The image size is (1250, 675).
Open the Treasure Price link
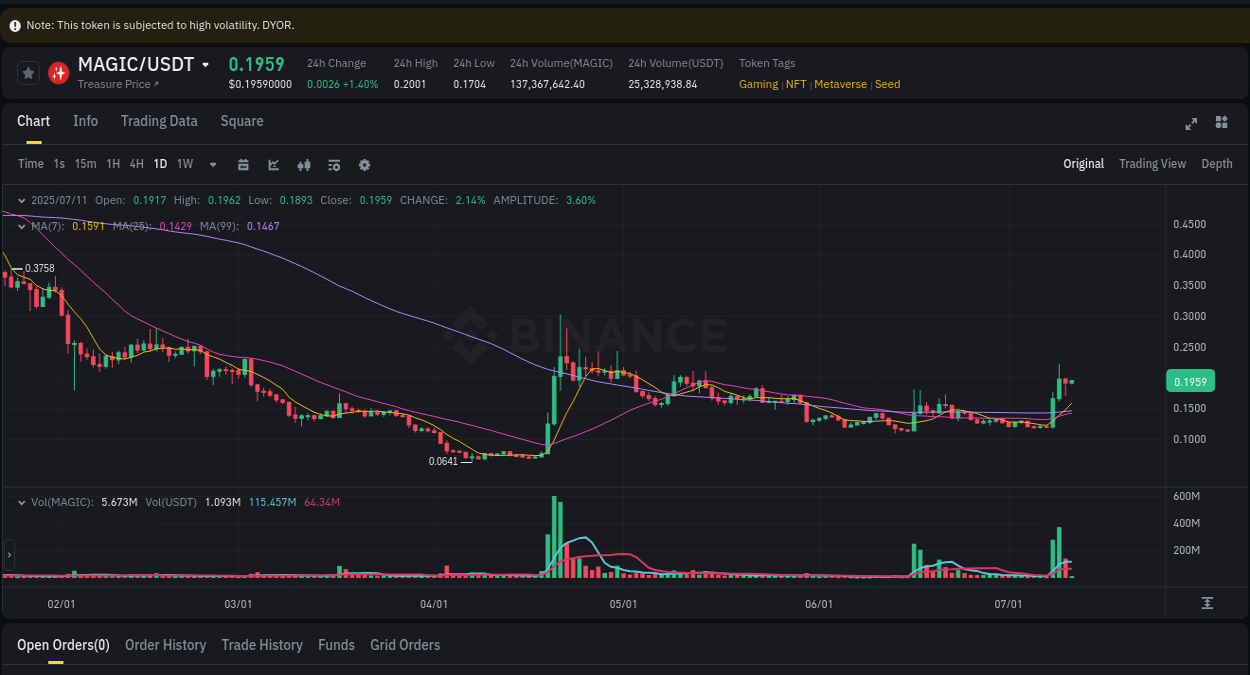(x=112, y=84)
